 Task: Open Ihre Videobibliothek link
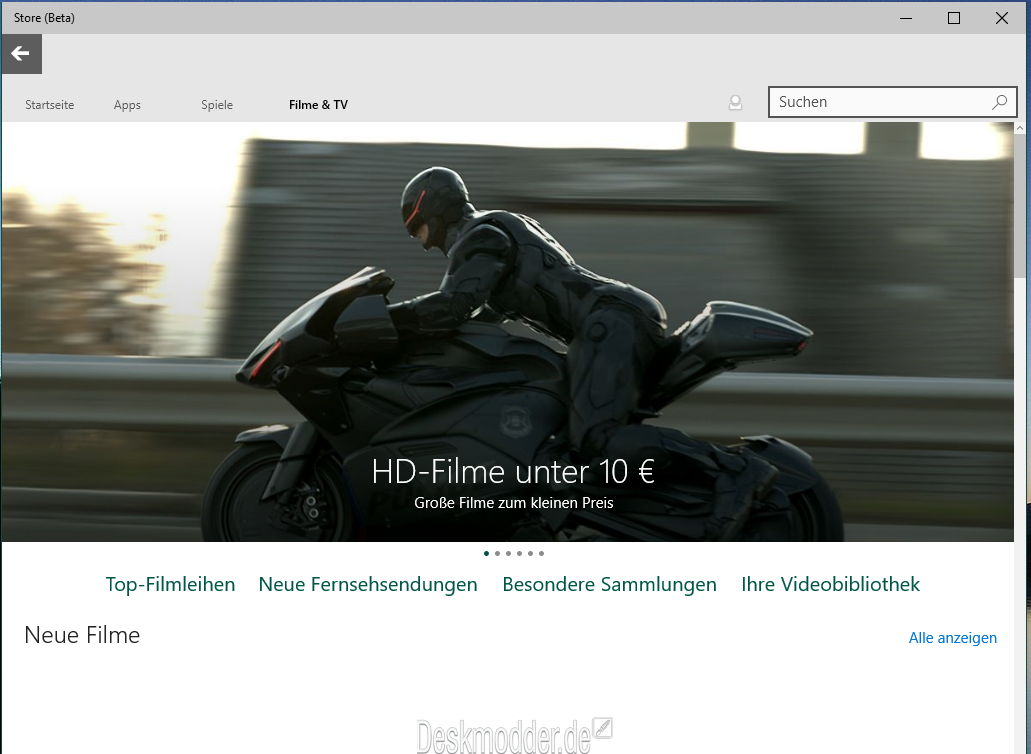click(830, 584)
